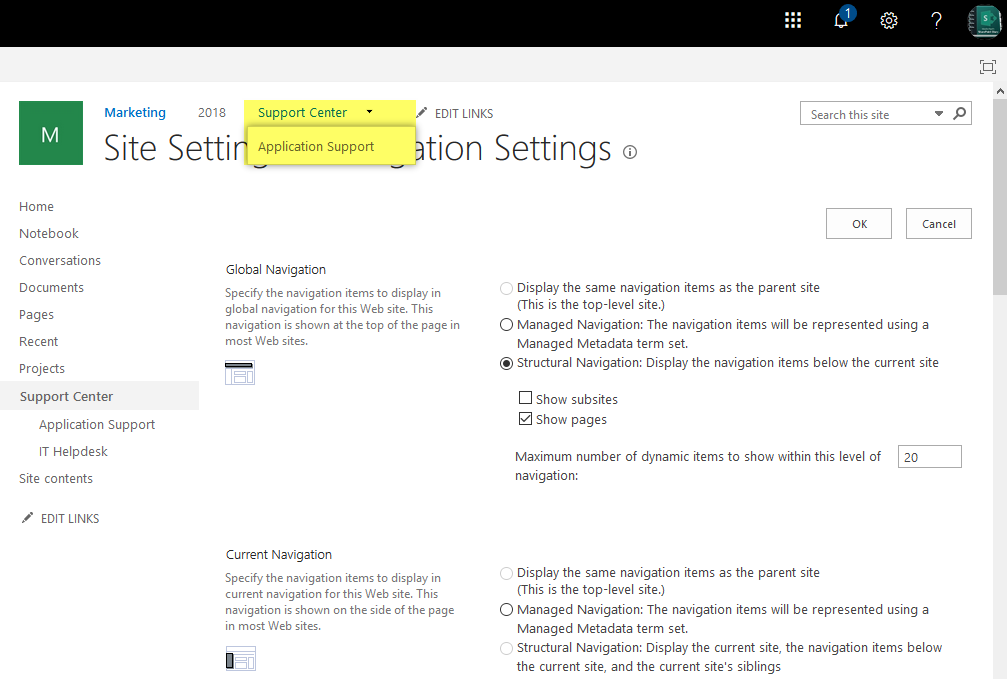Open the Notebook link in the sidebar
Screen dimensions: 1007x679
48,233
